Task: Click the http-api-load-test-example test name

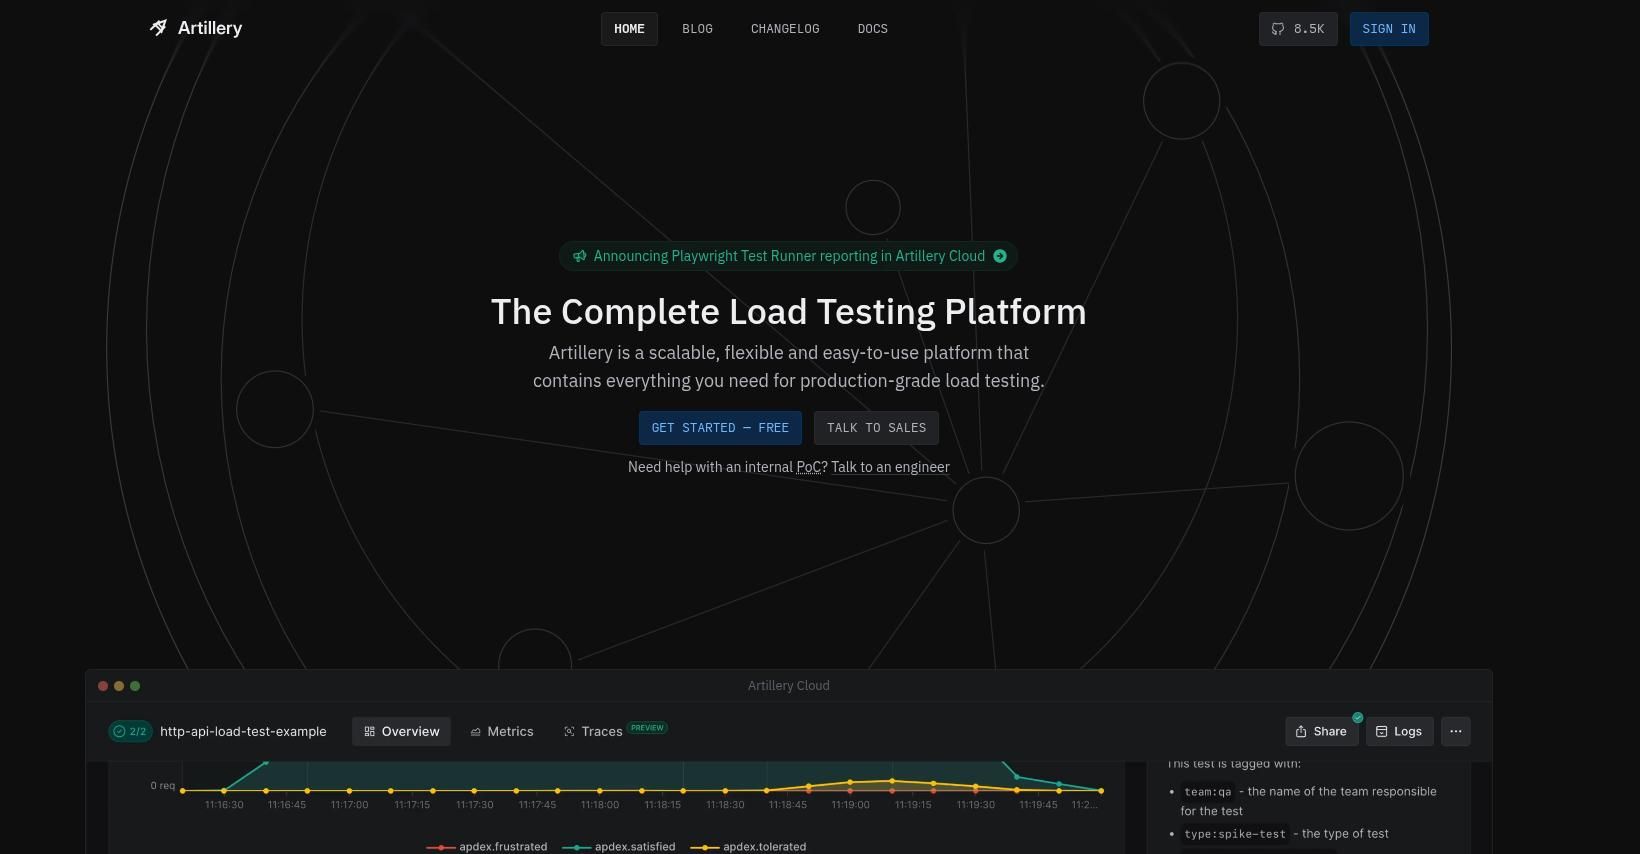Action: (243, 731)
